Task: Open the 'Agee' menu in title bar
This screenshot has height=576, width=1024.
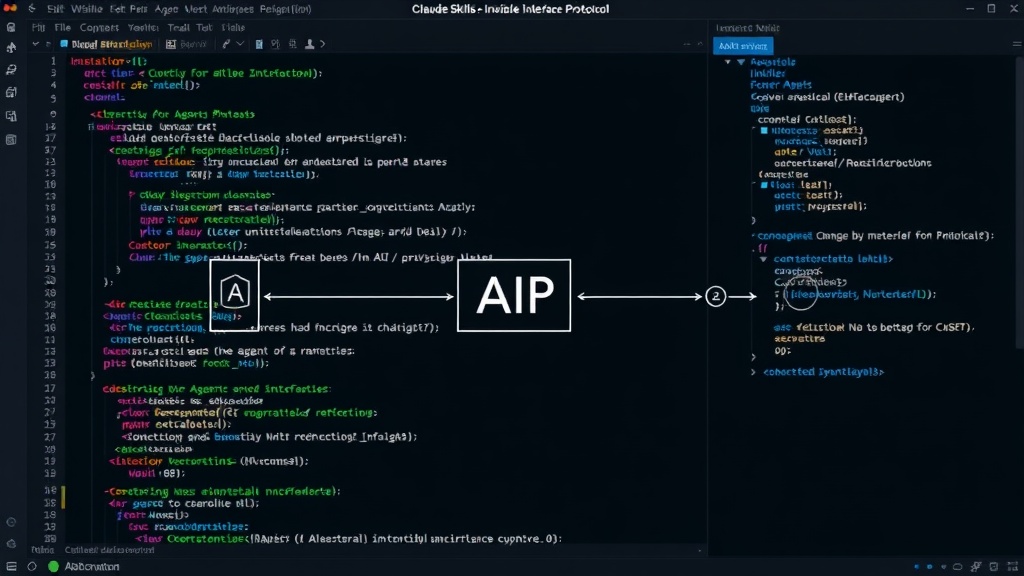Action: [x=167, y=9]
